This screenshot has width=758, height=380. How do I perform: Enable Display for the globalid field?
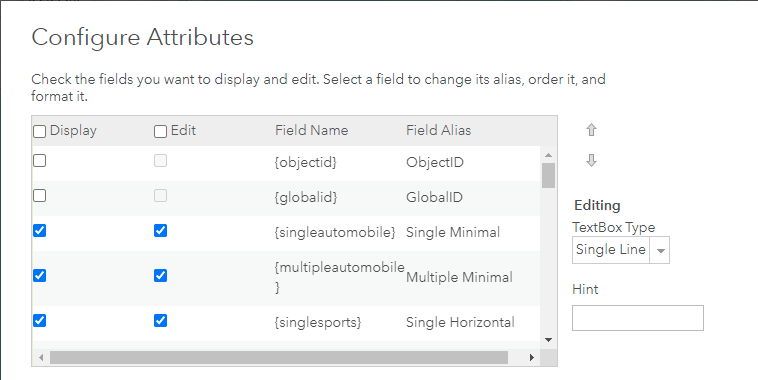click(40, 195)
